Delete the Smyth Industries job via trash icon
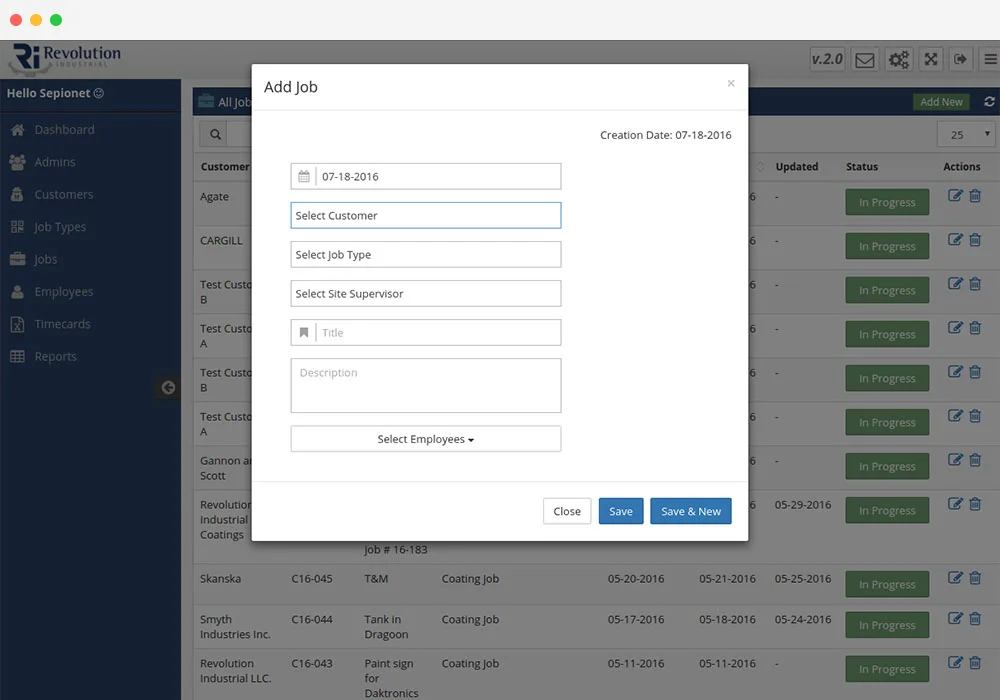This screenshot has width=1000, height=700. click(975, 620)
